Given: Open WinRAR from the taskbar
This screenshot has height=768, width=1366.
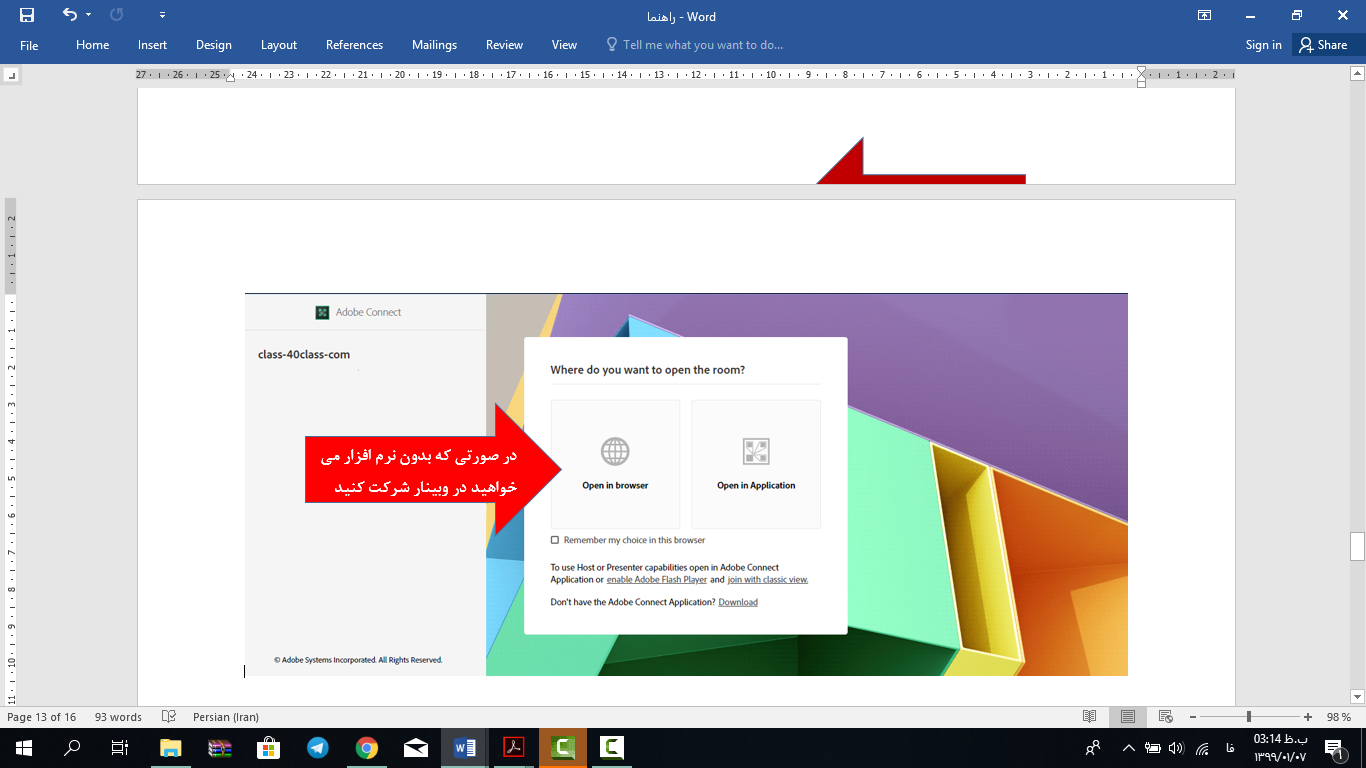Looking at the screenshot, I should [x=220, y=748].
